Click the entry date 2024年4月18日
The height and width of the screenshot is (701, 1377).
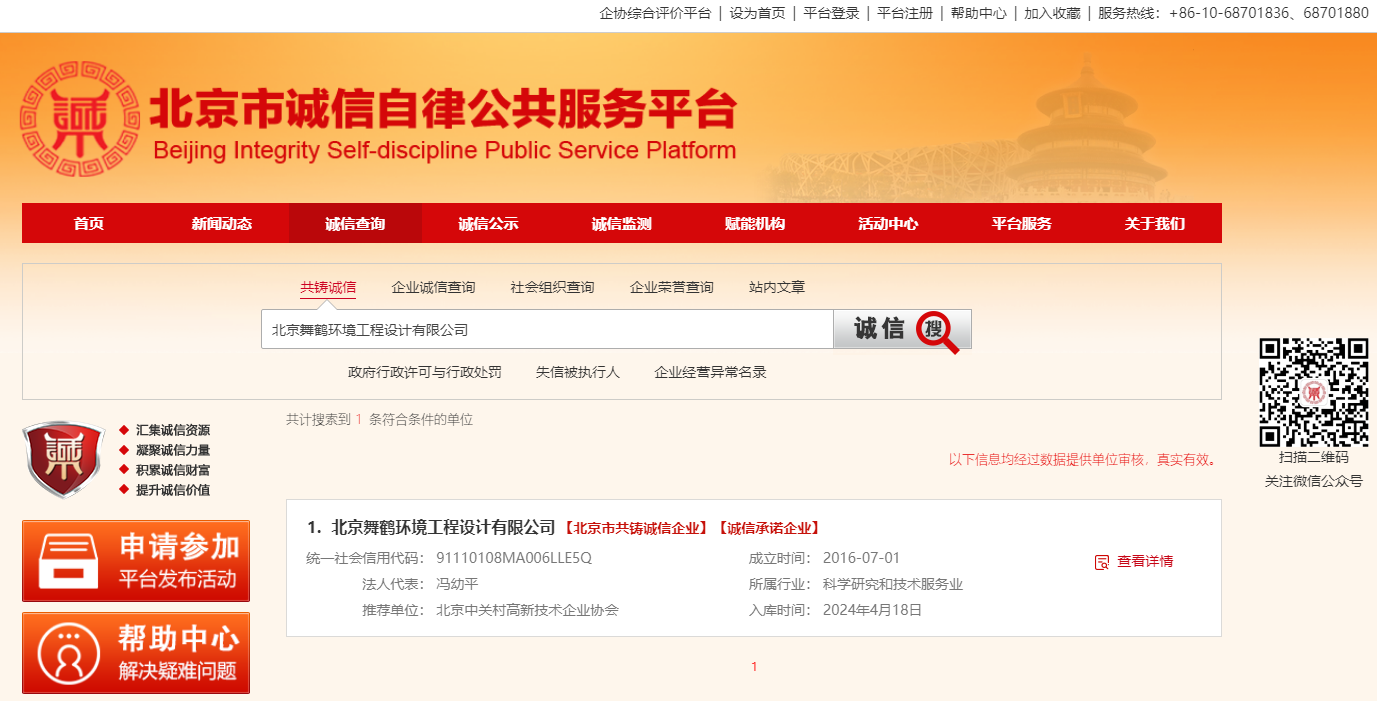[x=872, y=610]
